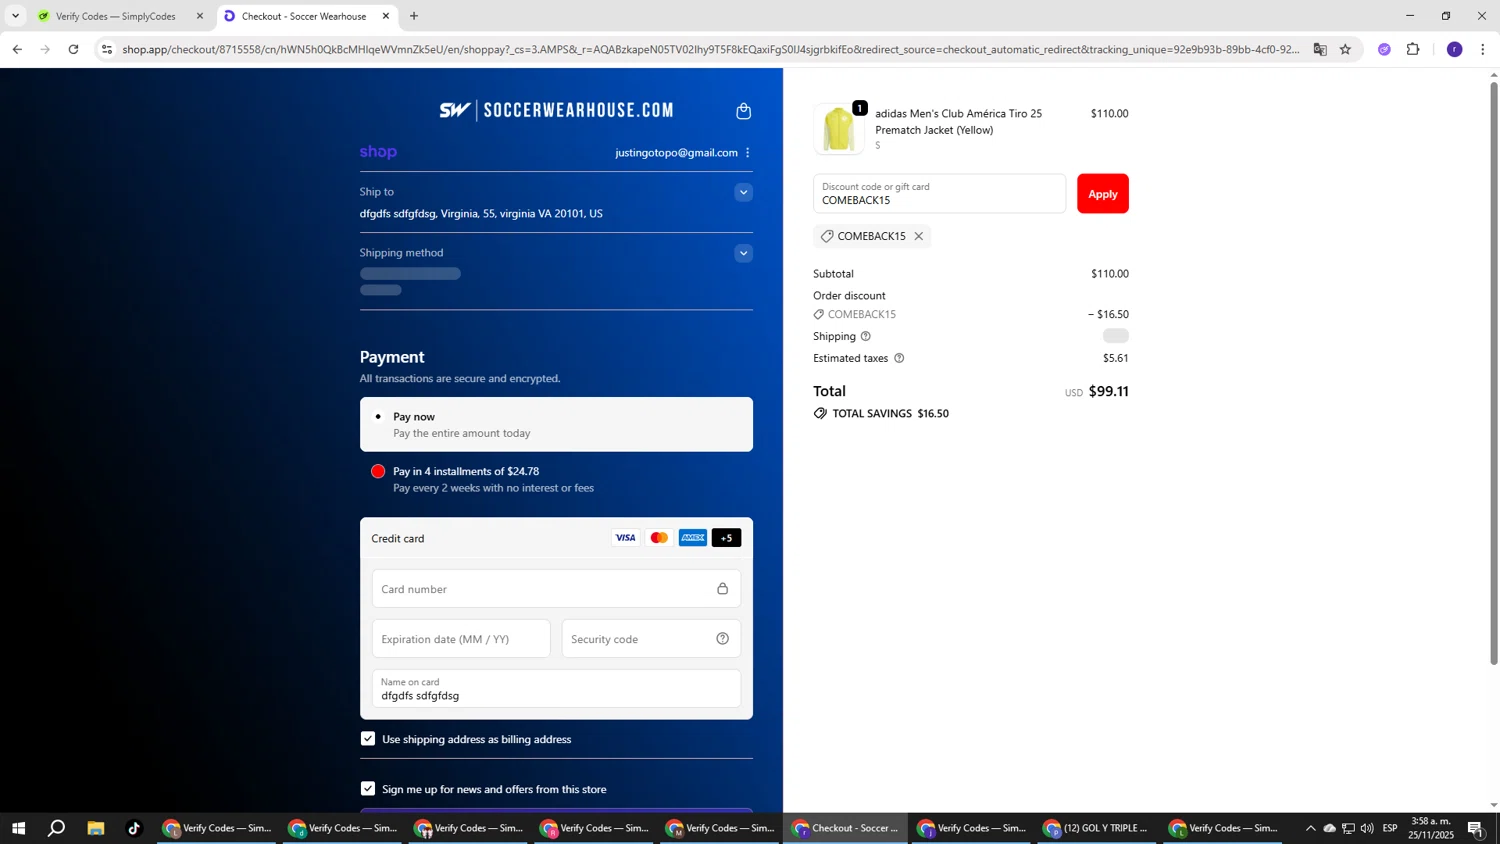1500x844 pixels.
Task: Click the ESP language indicator
Action: point(1390,828)
